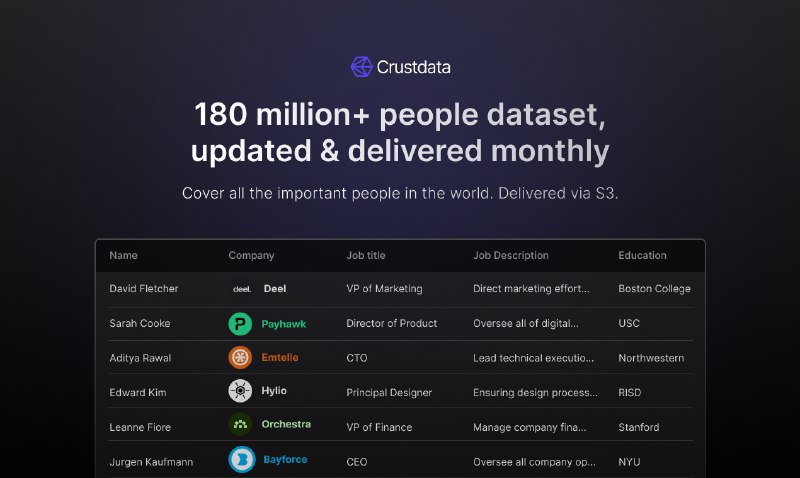The width and height of the screenshot is (800, 478).
Task: Click the Crustdata brand name text
Action: tap(414, 68)
